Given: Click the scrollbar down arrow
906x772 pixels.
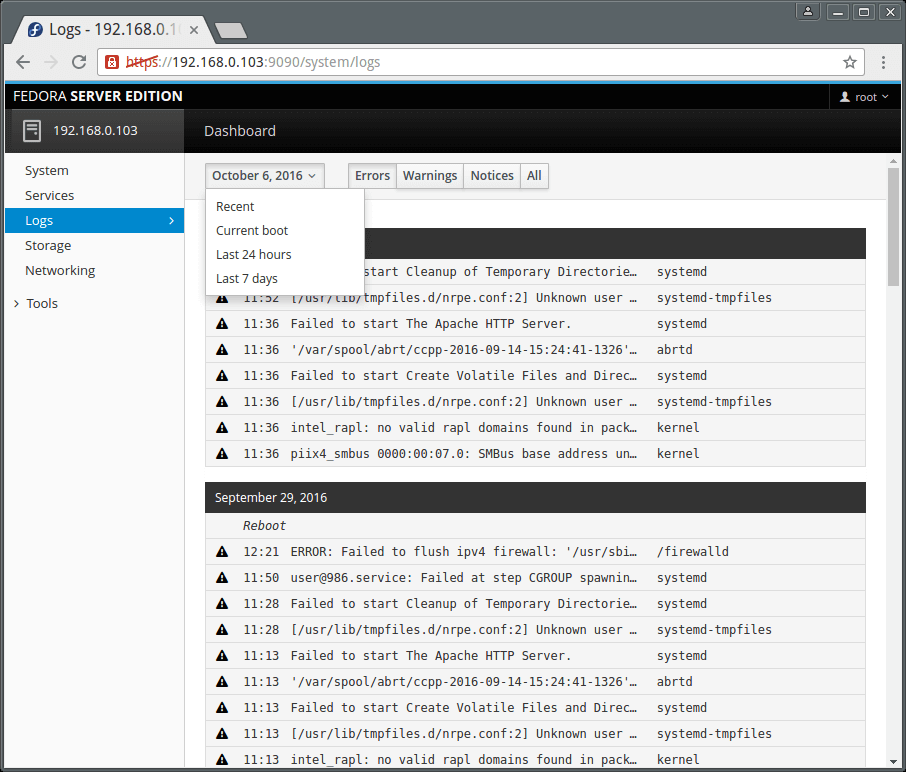Looking at the screenshot, I should coord(893,762).
